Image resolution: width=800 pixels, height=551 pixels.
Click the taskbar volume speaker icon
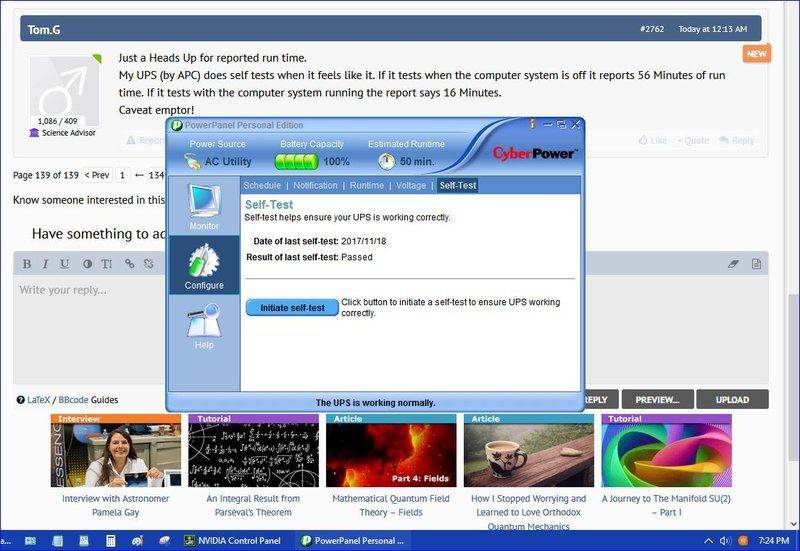(725, 541)
